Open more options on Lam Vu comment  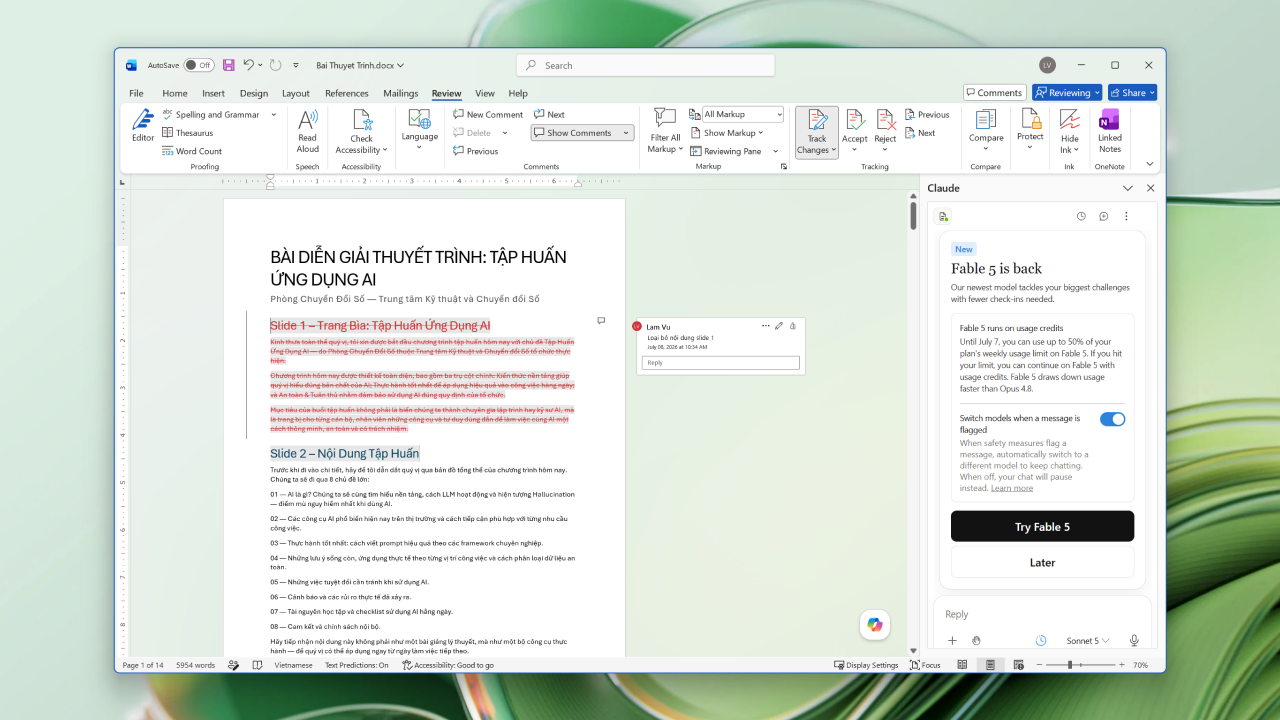coord(766,326)
